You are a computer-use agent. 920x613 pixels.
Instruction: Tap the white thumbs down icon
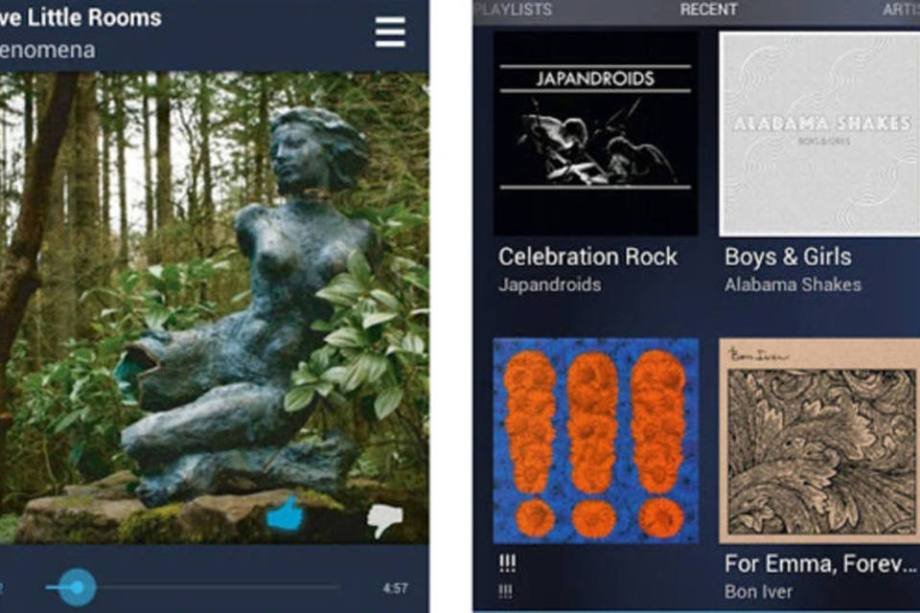tap(385, 520)
